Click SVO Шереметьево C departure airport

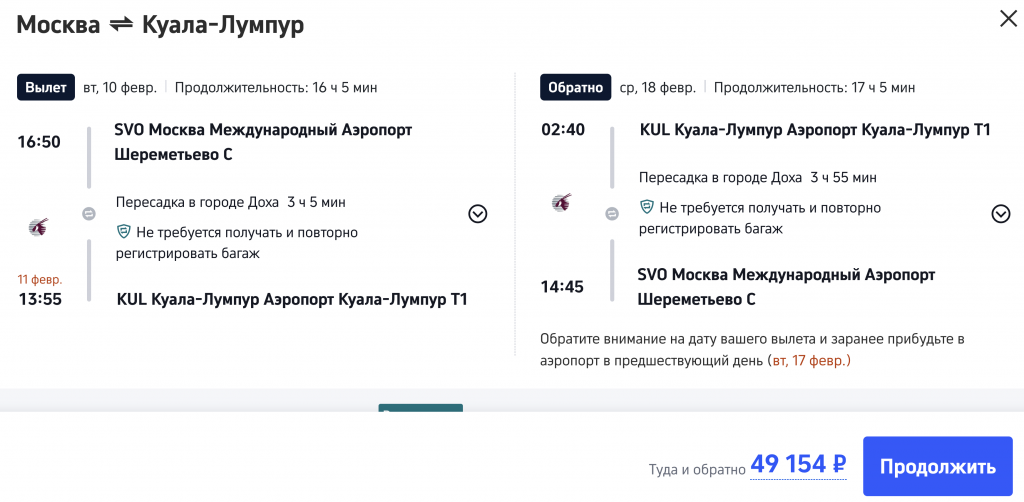(263, 142)
